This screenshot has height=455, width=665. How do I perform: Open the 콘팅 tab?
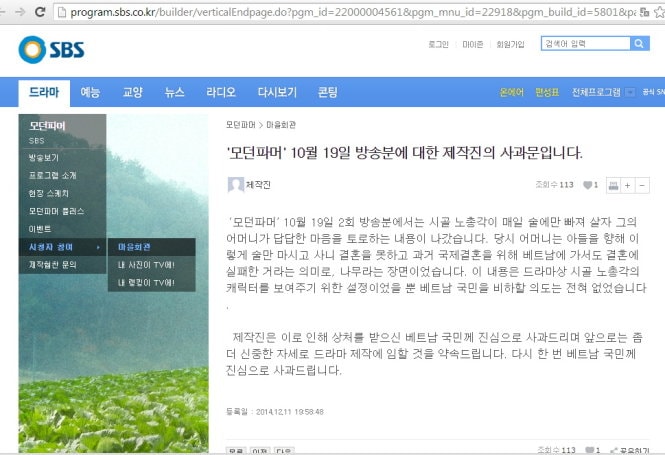click(x=328, y=92)
